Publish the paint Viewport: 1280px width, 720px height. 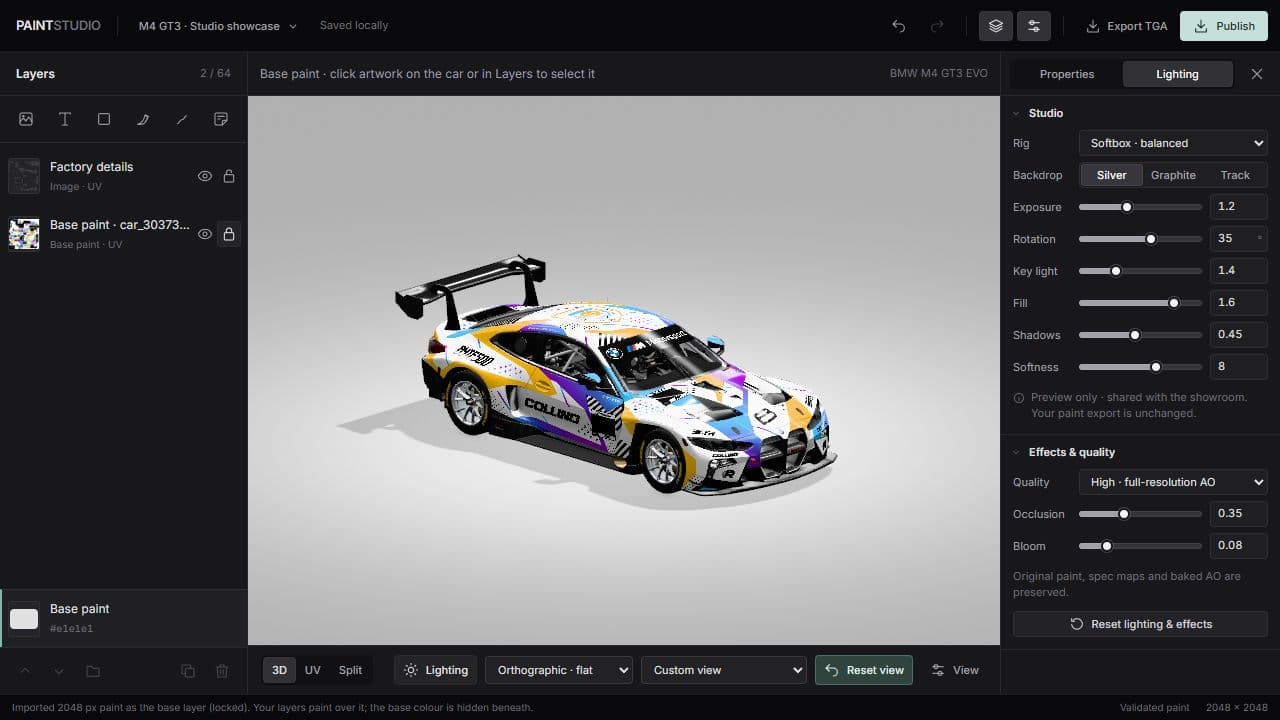pos(1224,26)
